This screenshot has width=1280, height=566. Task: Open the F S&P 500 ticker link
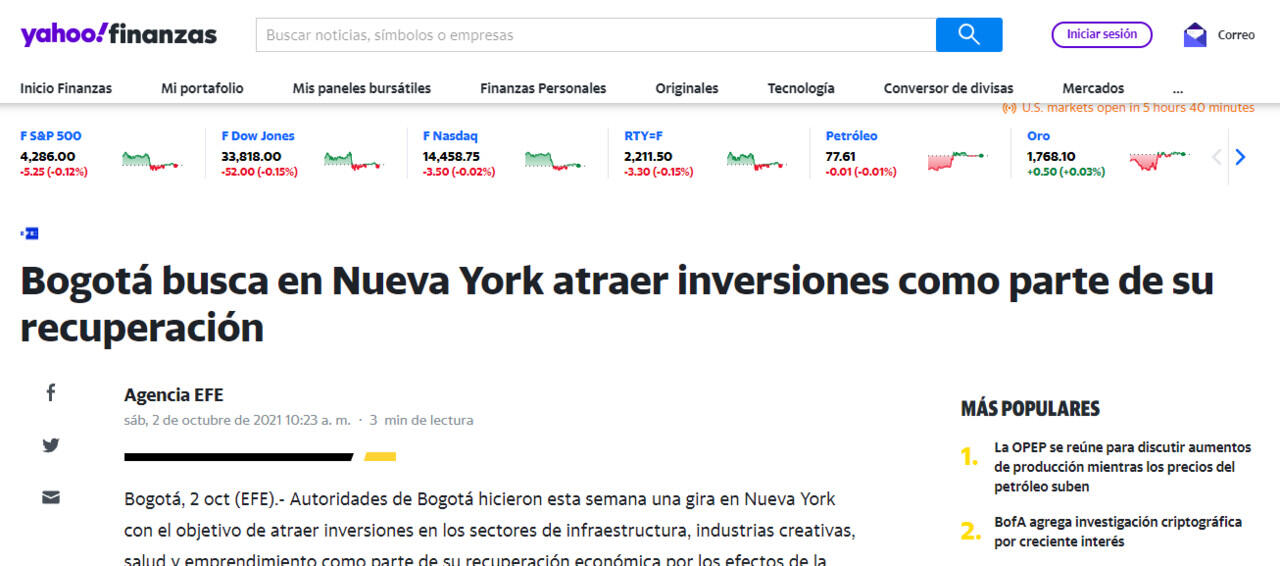51,136
